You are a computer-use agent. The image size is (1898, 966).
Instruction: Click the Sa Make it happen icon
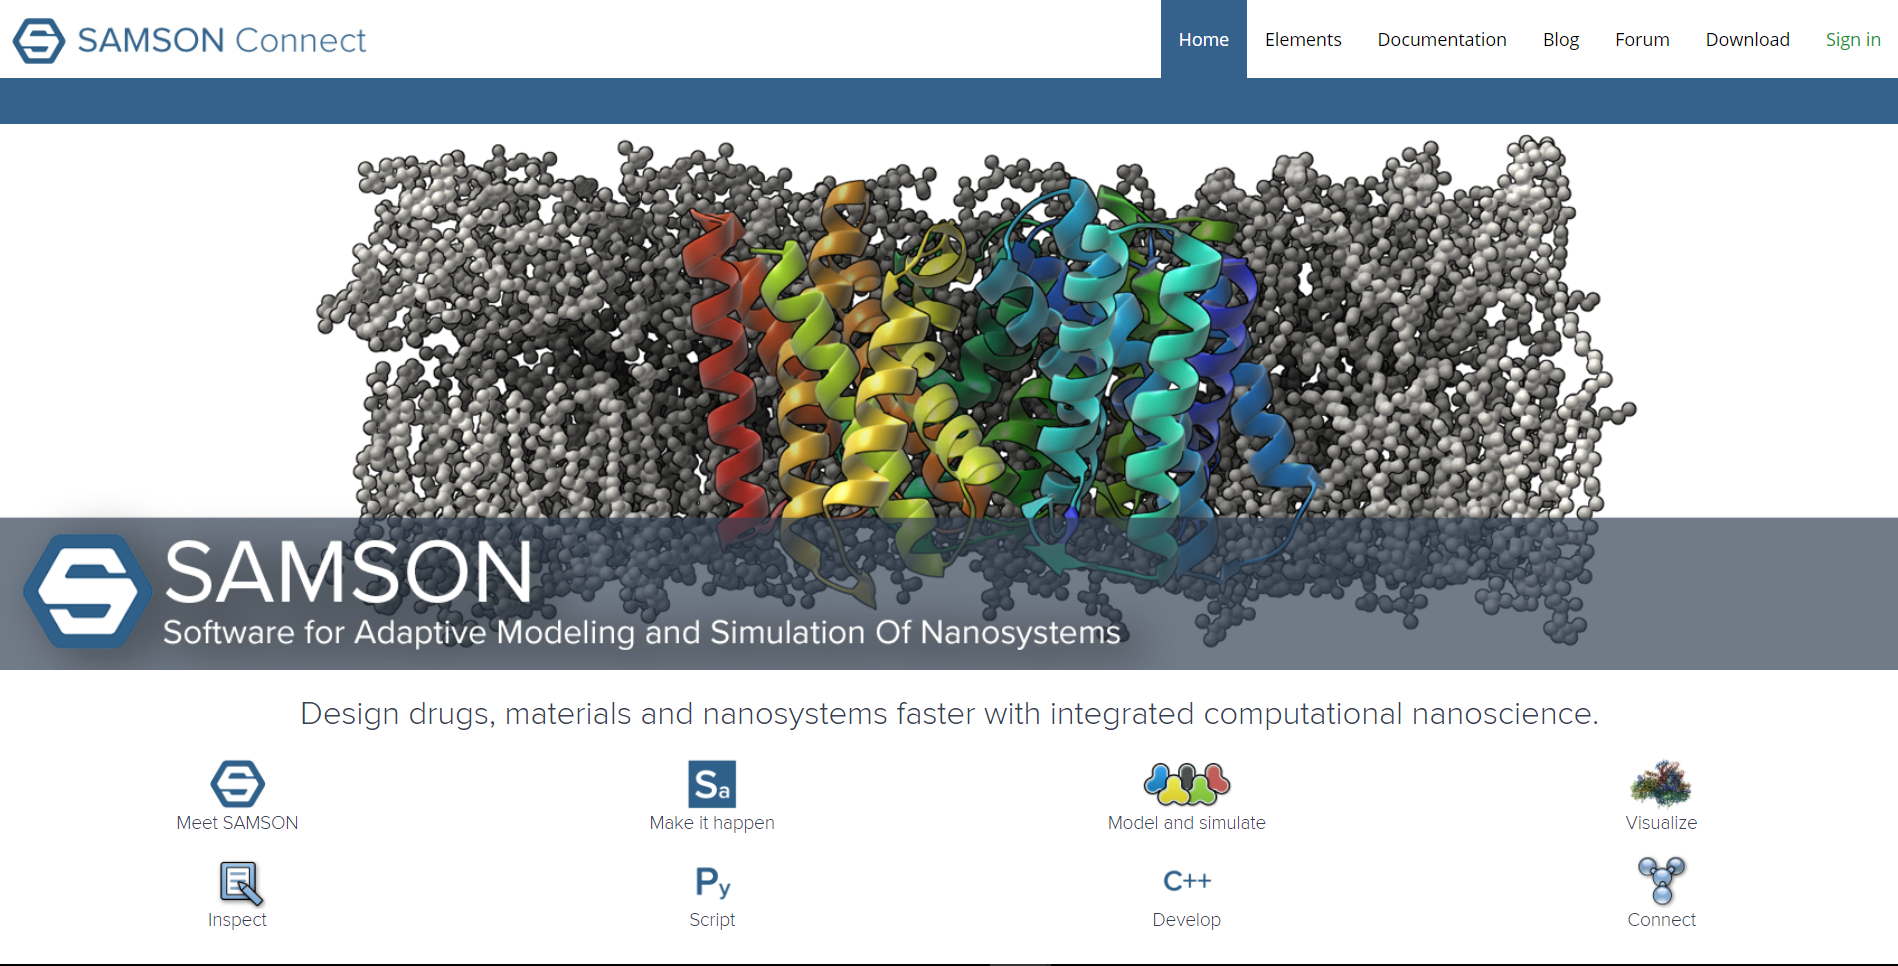point(712,784)
